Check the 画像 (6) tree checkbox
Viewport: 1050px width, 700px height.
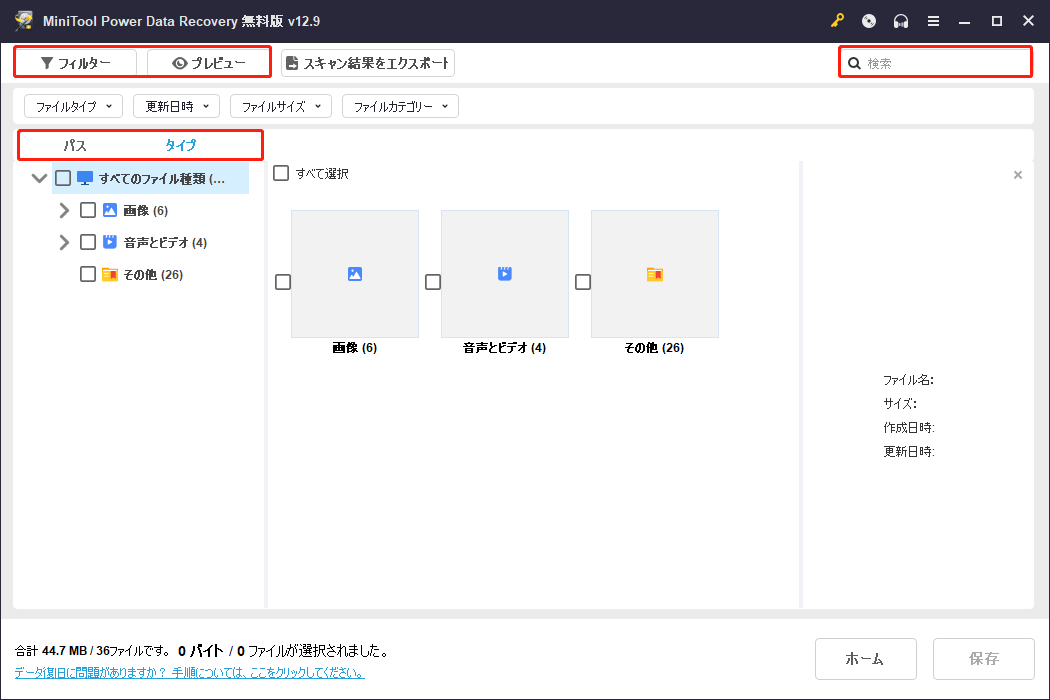(88, 210)
